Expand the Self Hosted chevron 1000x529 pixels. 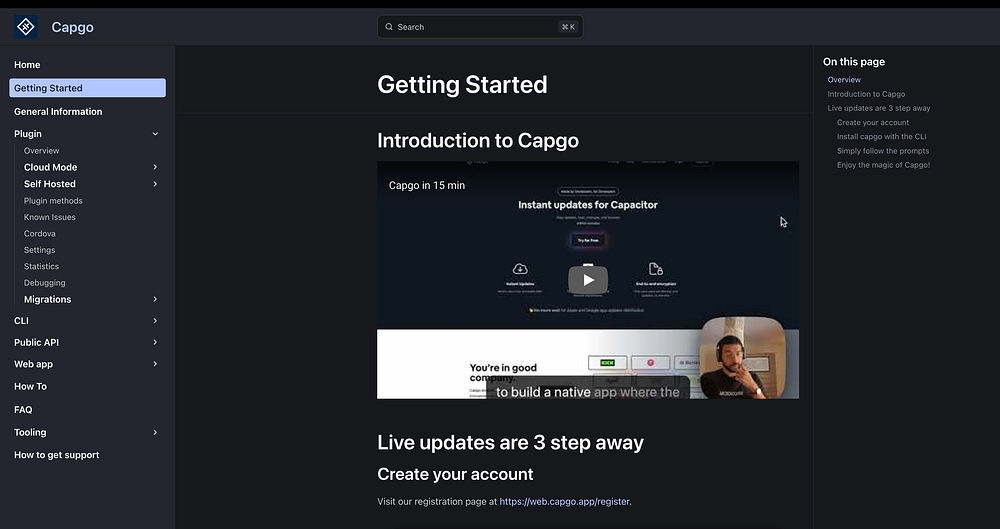click(155, 184)
